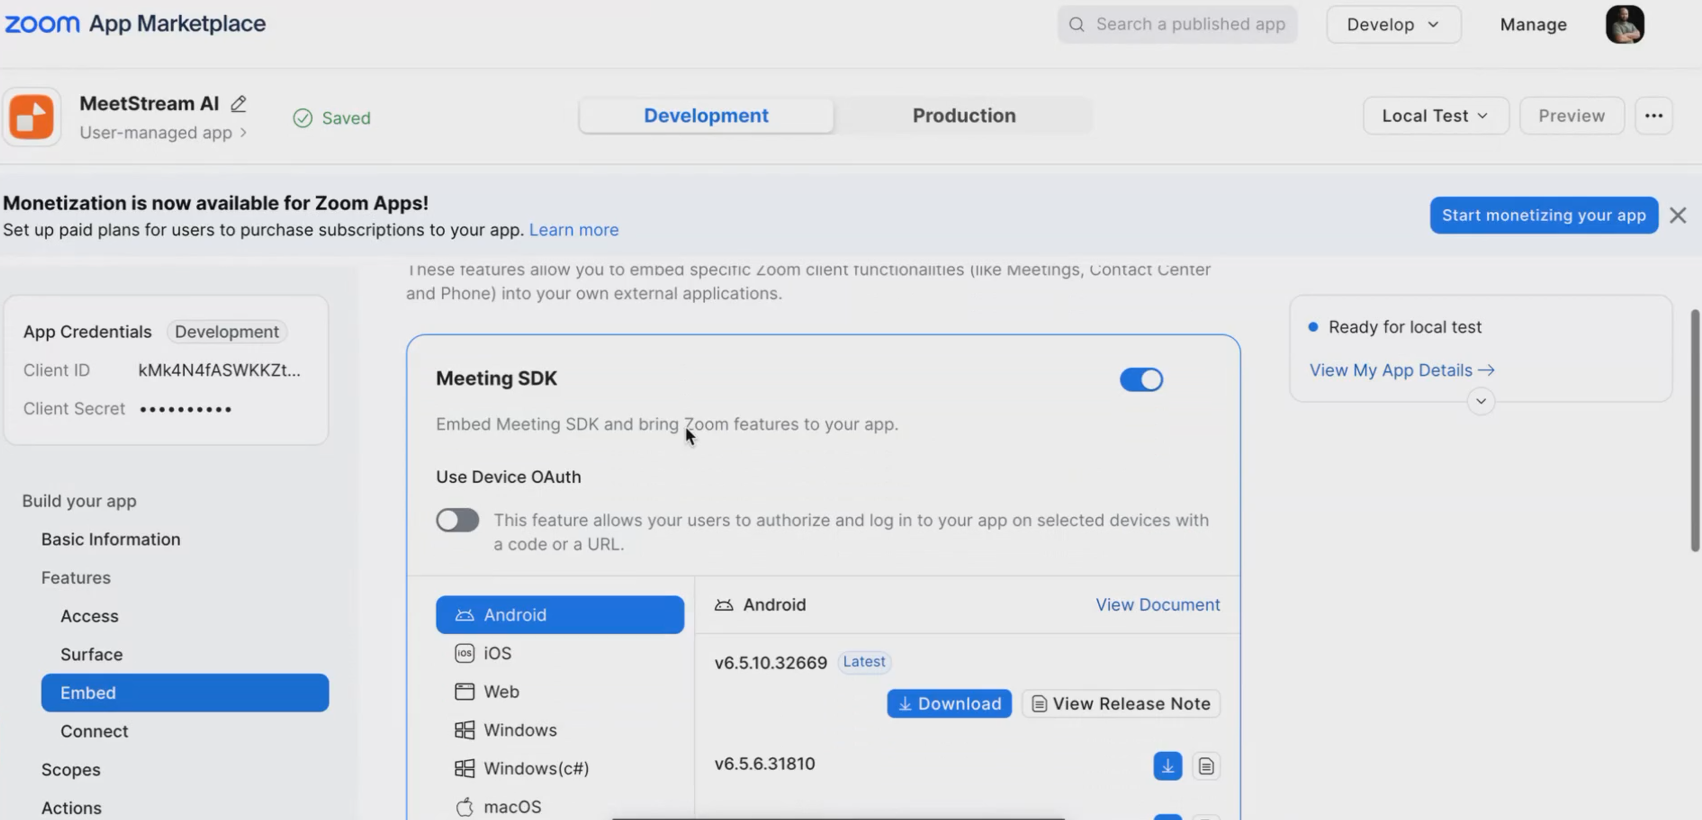The image size is (1702, 820).
Task: Switch to the Production tab
Action: click(x=964, y=115)
